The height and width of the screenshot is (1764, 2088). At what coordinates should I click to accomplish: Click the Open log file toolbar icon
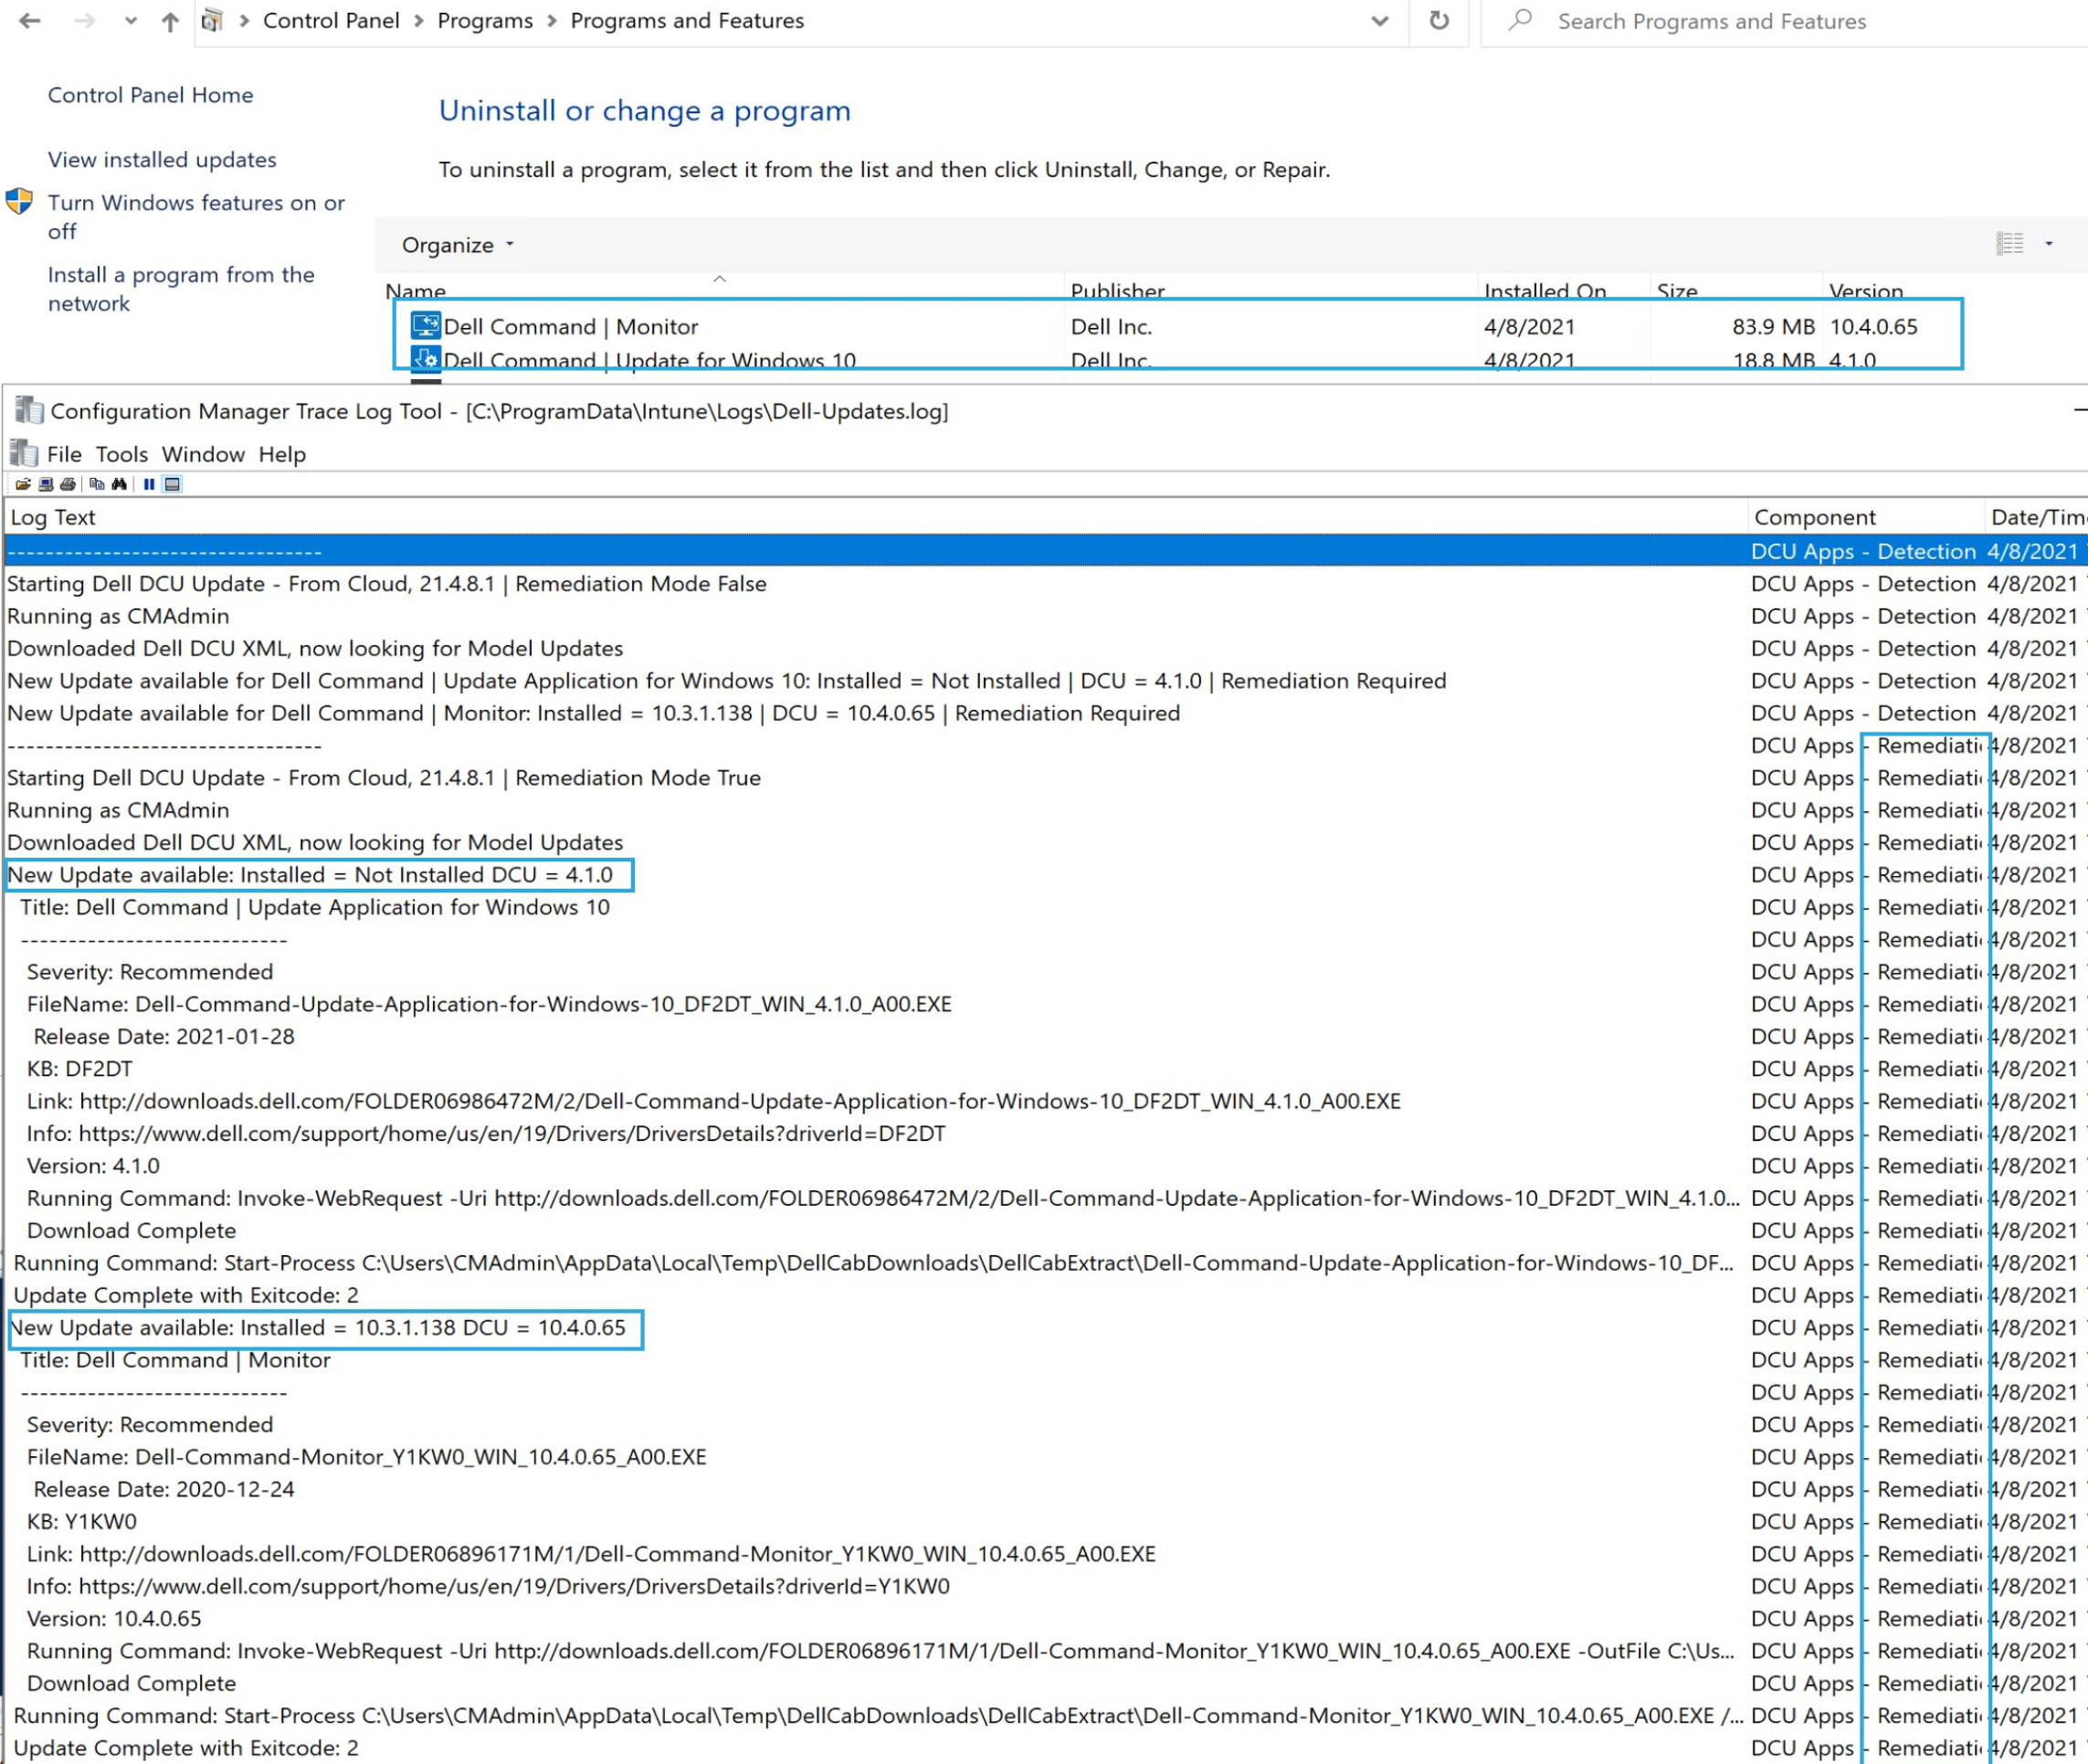coord(22,484)
